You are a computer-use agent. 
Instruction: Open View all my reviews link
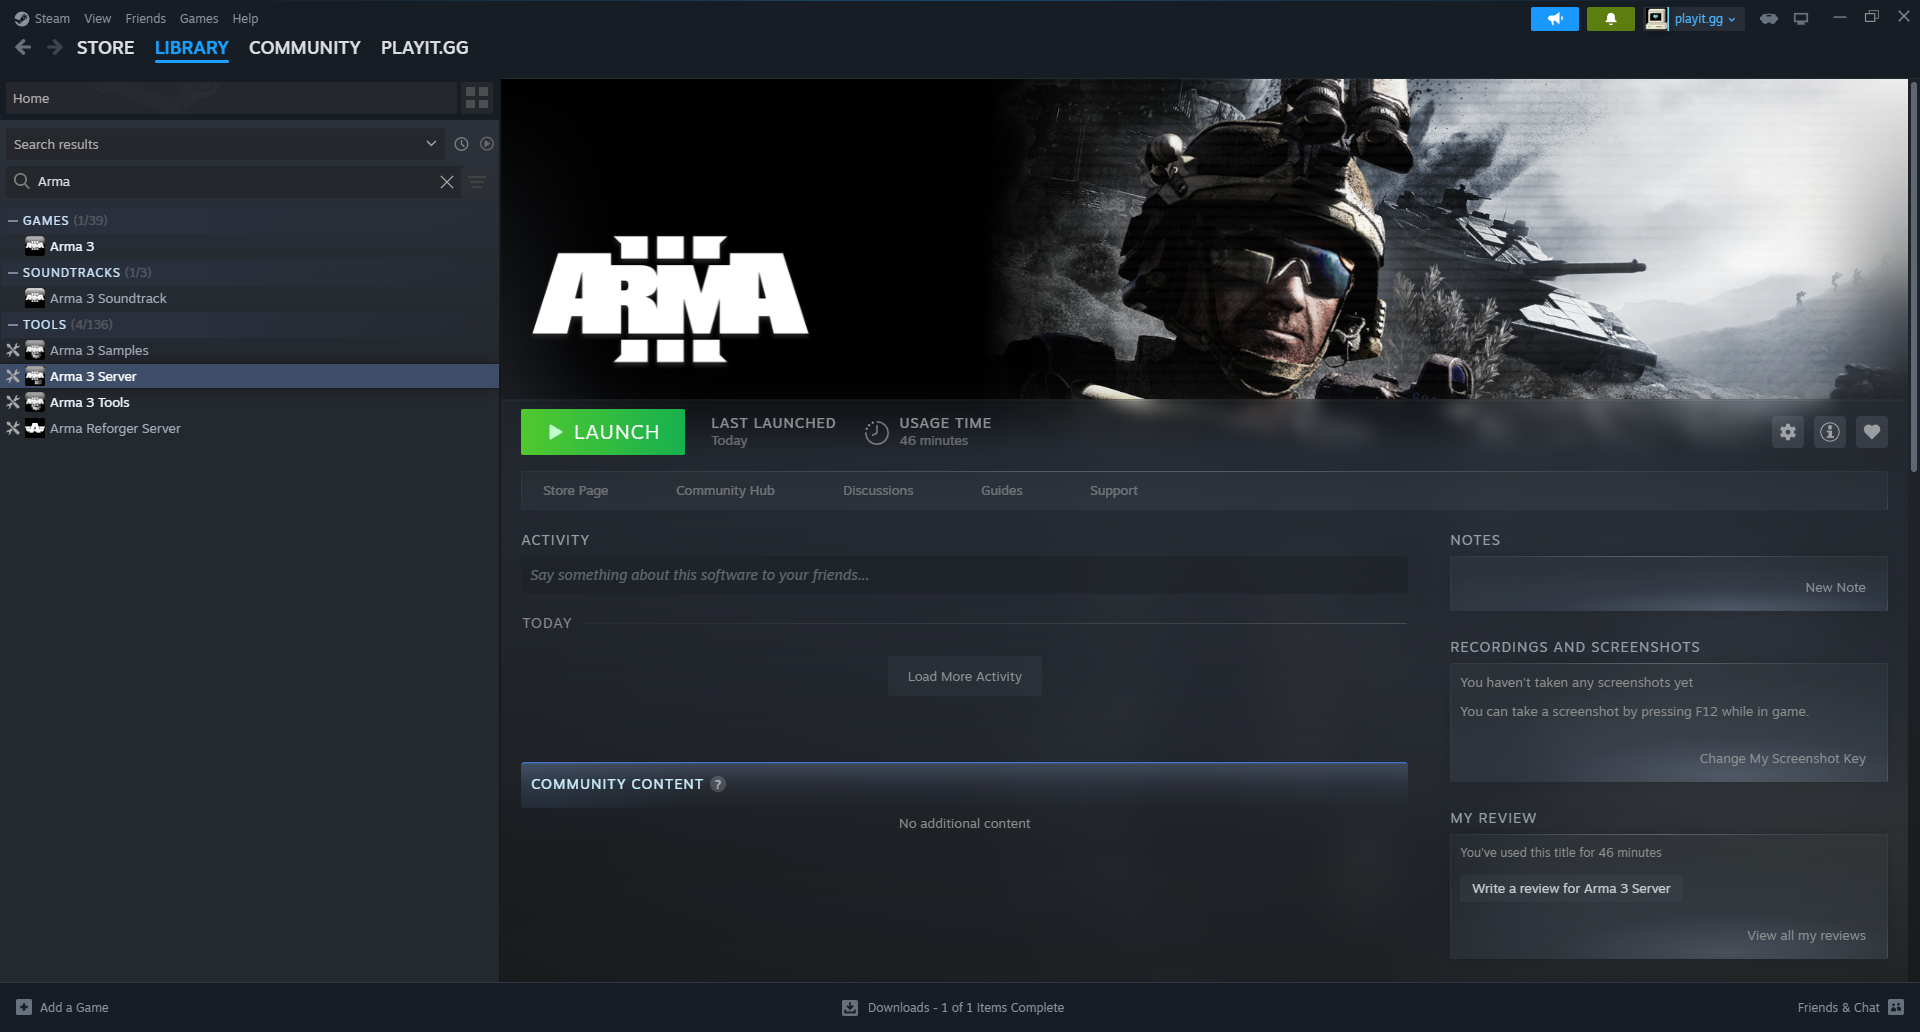1806,935
